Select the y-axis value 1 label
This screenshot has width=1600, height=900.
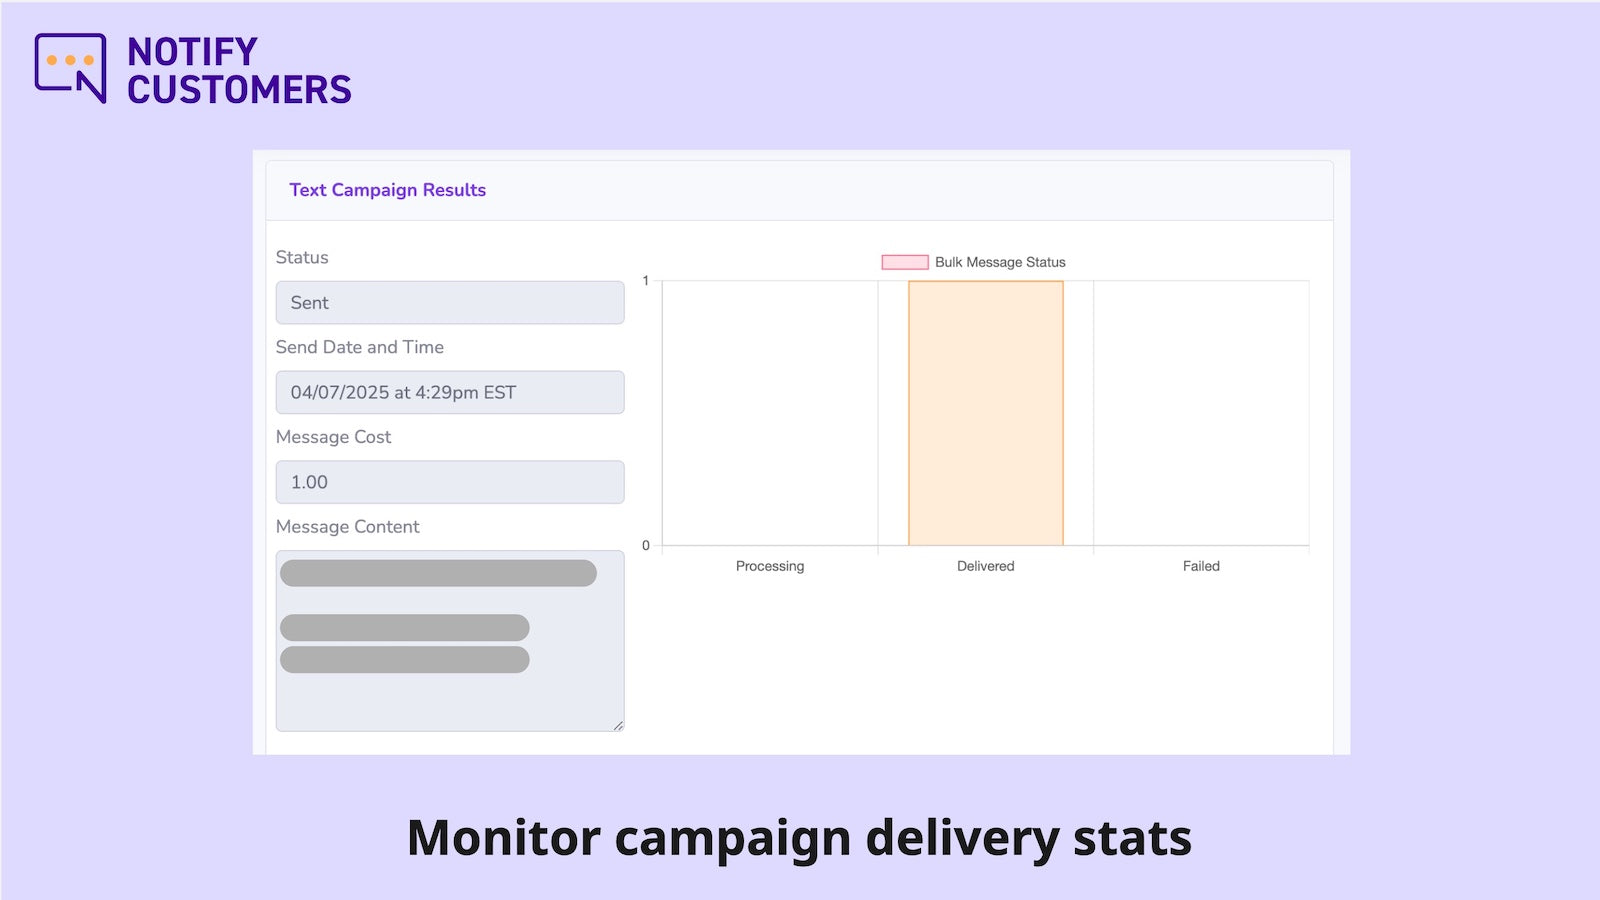(x=646, y=281)
